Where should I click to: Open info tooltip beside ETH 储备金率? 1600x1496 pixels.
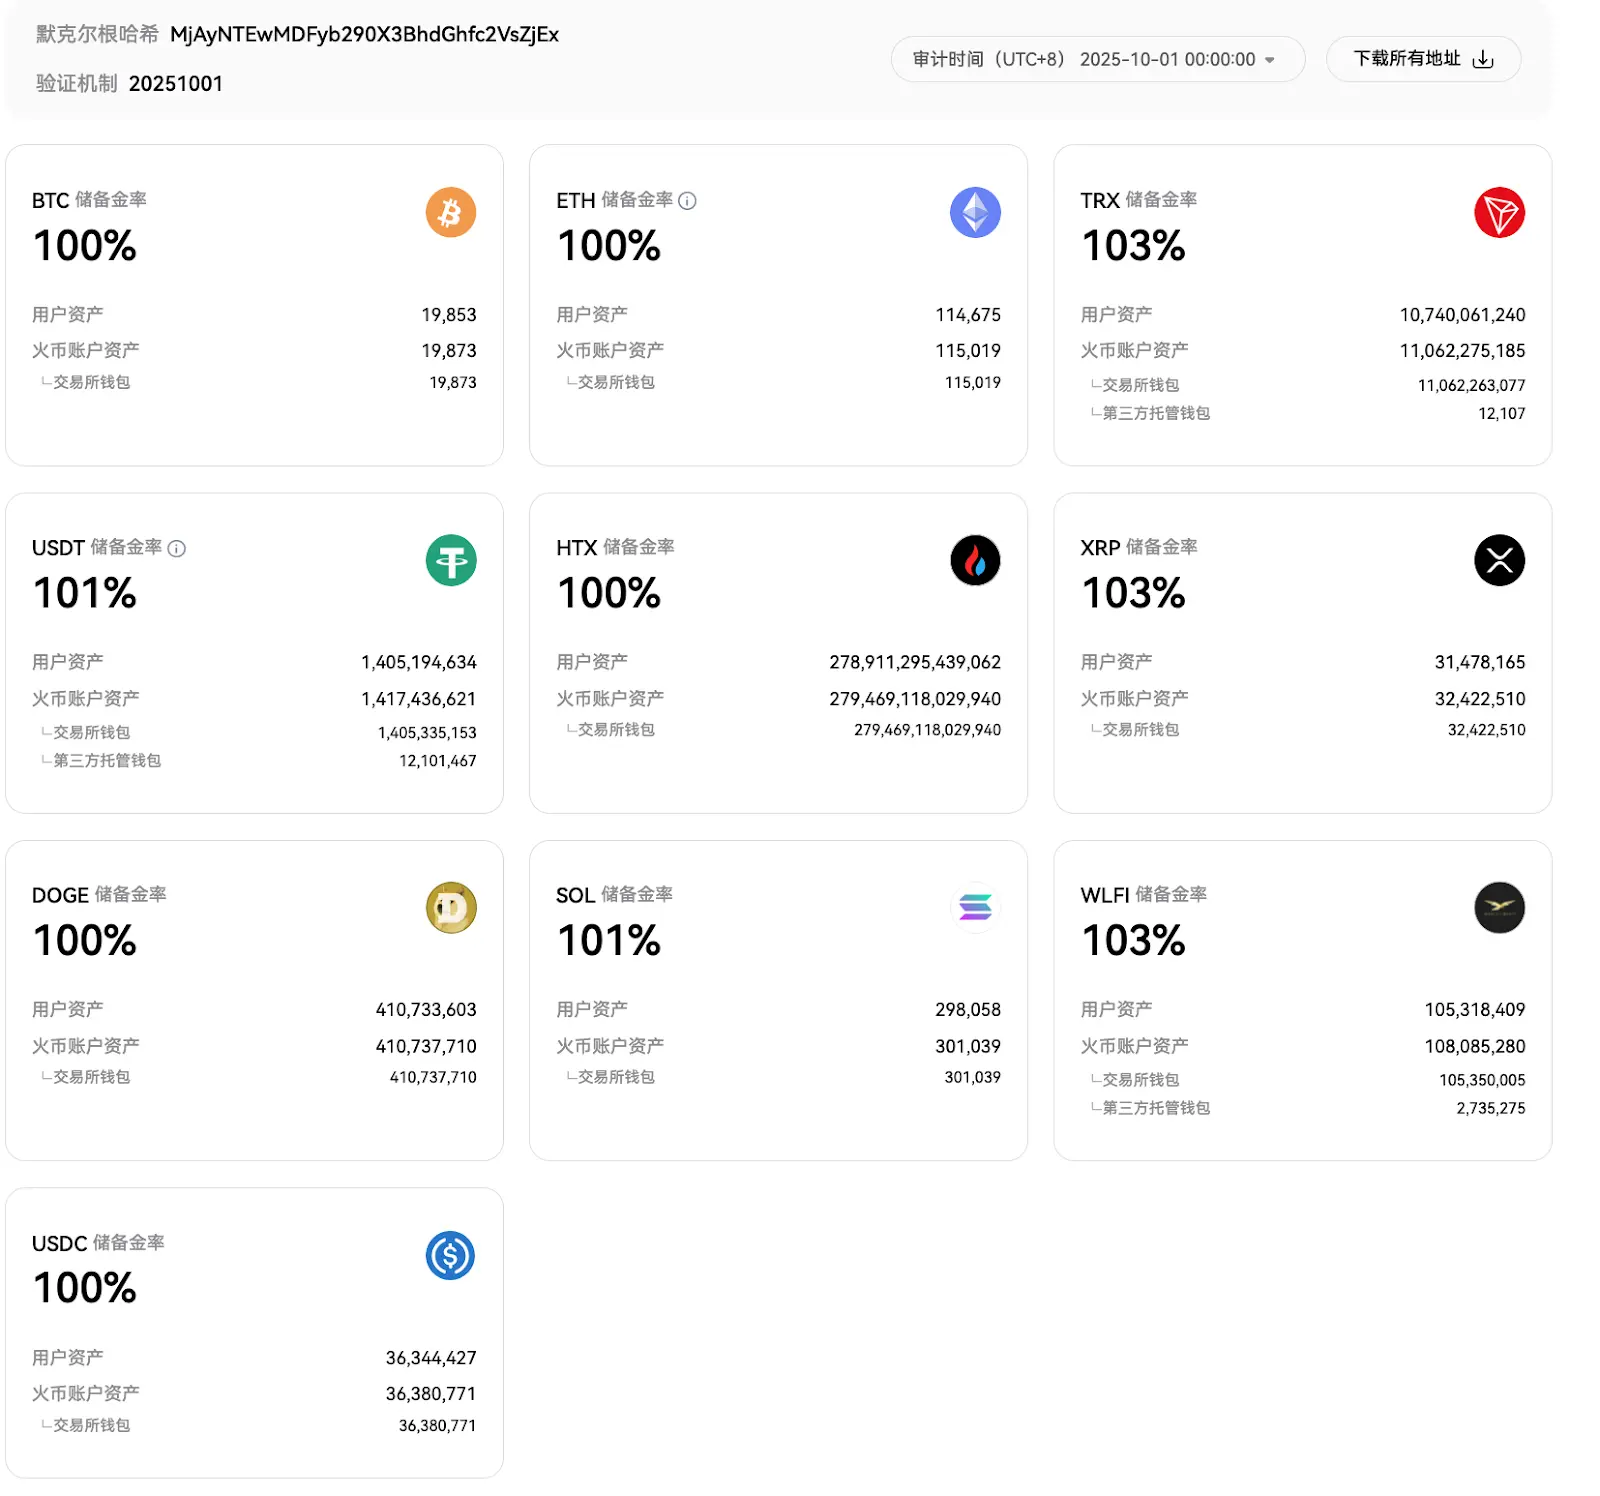[x=687, y=201]
